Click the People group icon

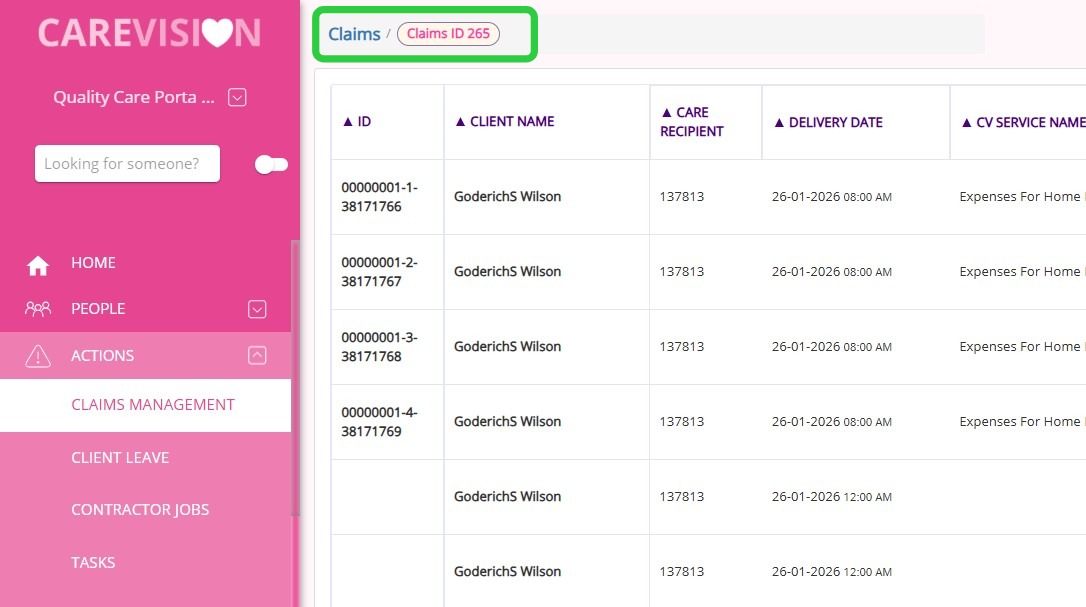[38, 308]
